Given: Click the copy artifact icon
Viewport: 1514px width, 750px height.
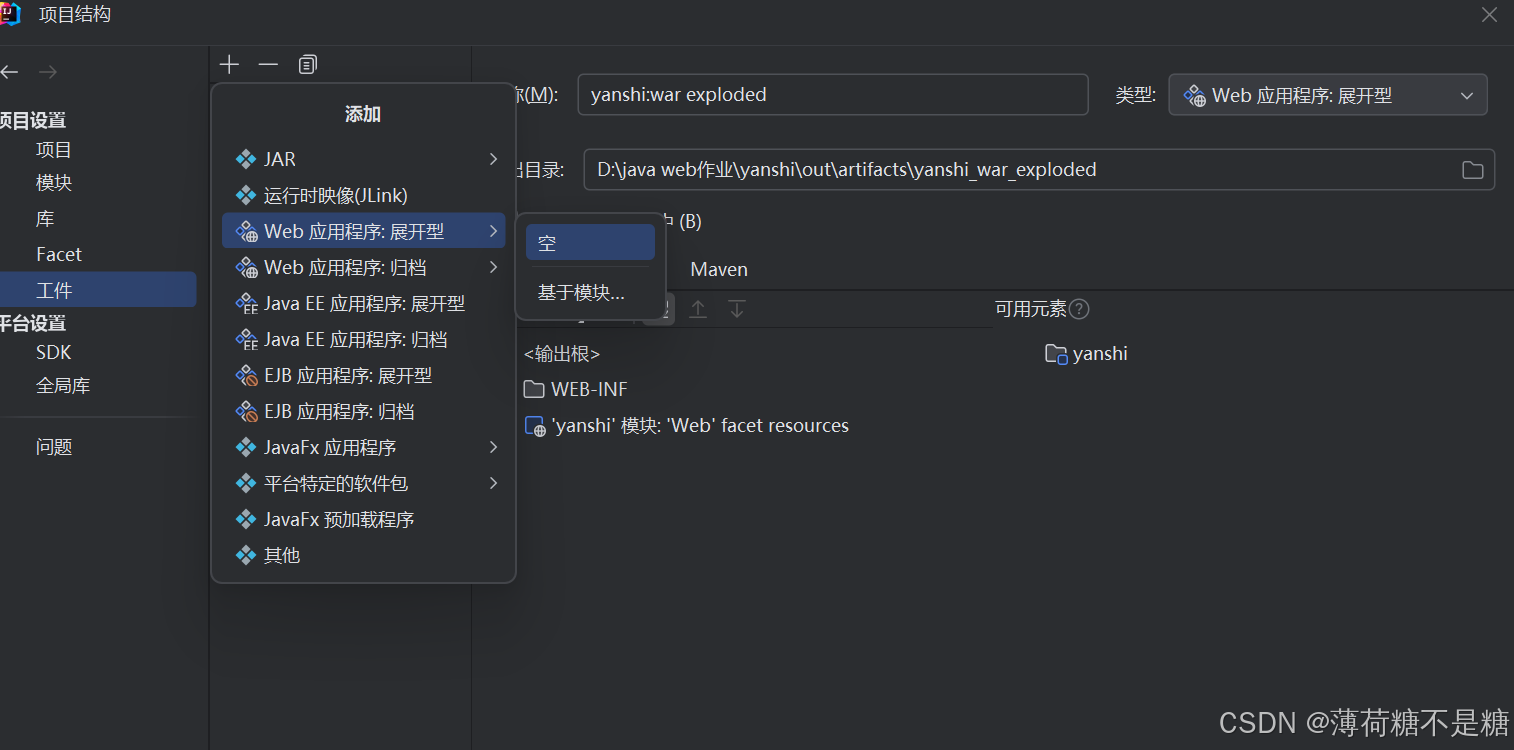Looking at the screenshot, I should [307, 65].
